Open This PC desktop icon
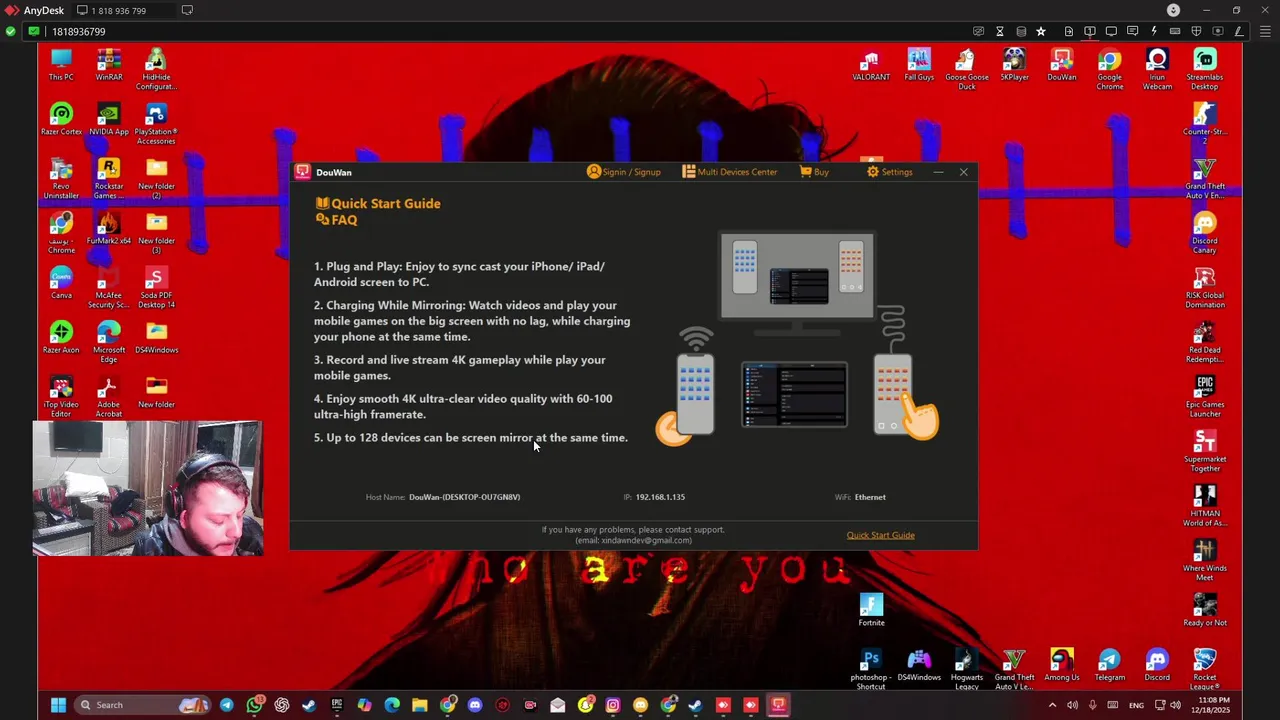The height and width of the screenshot is (720, 1280). tap(61, 65)
